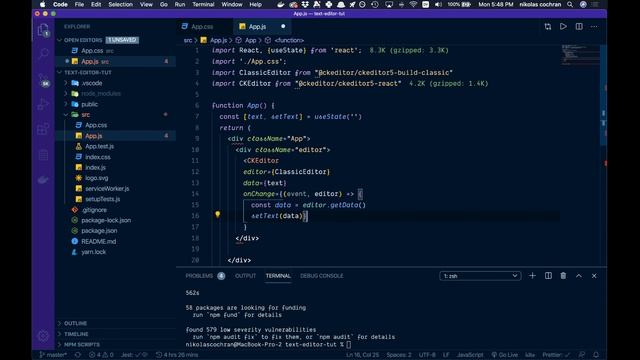This screenshot has height=360, width=640.
Task: Open the Search view in activity bar
Action: click(43, 53)
